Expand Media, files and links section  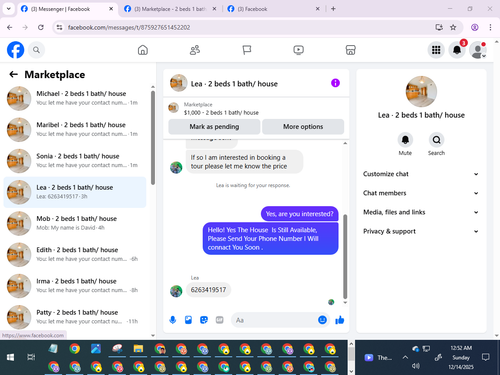(421, 212)
